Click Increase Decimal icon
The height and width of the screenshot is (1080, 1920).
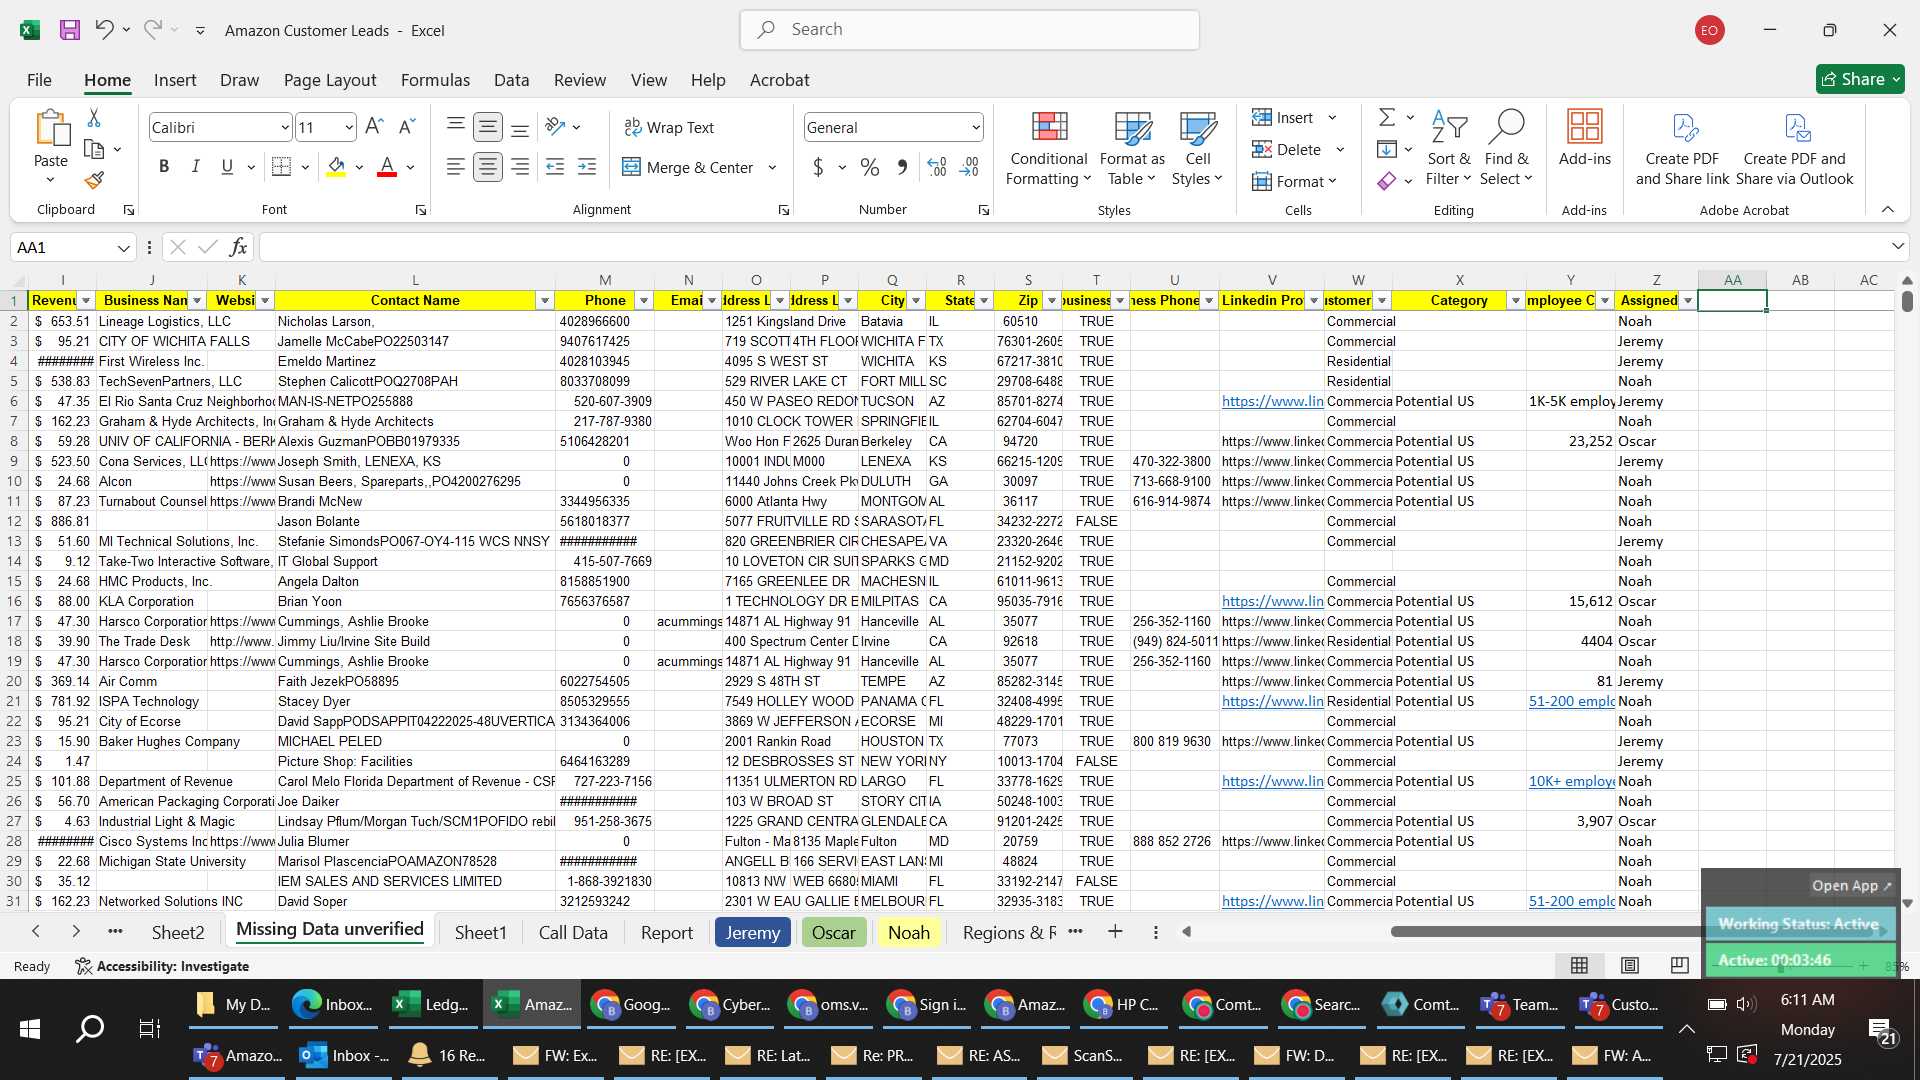[937, 167]
